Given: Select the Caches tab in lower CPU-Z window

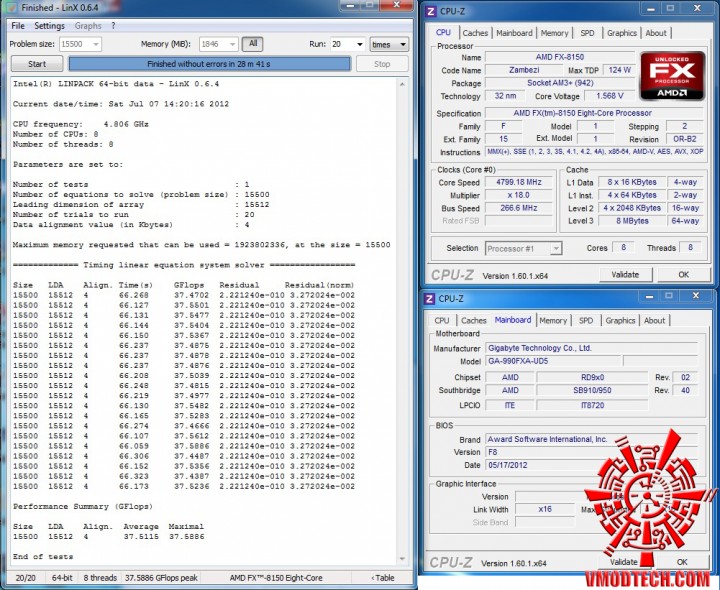Looking at the screenshot, I should [473, 320].
